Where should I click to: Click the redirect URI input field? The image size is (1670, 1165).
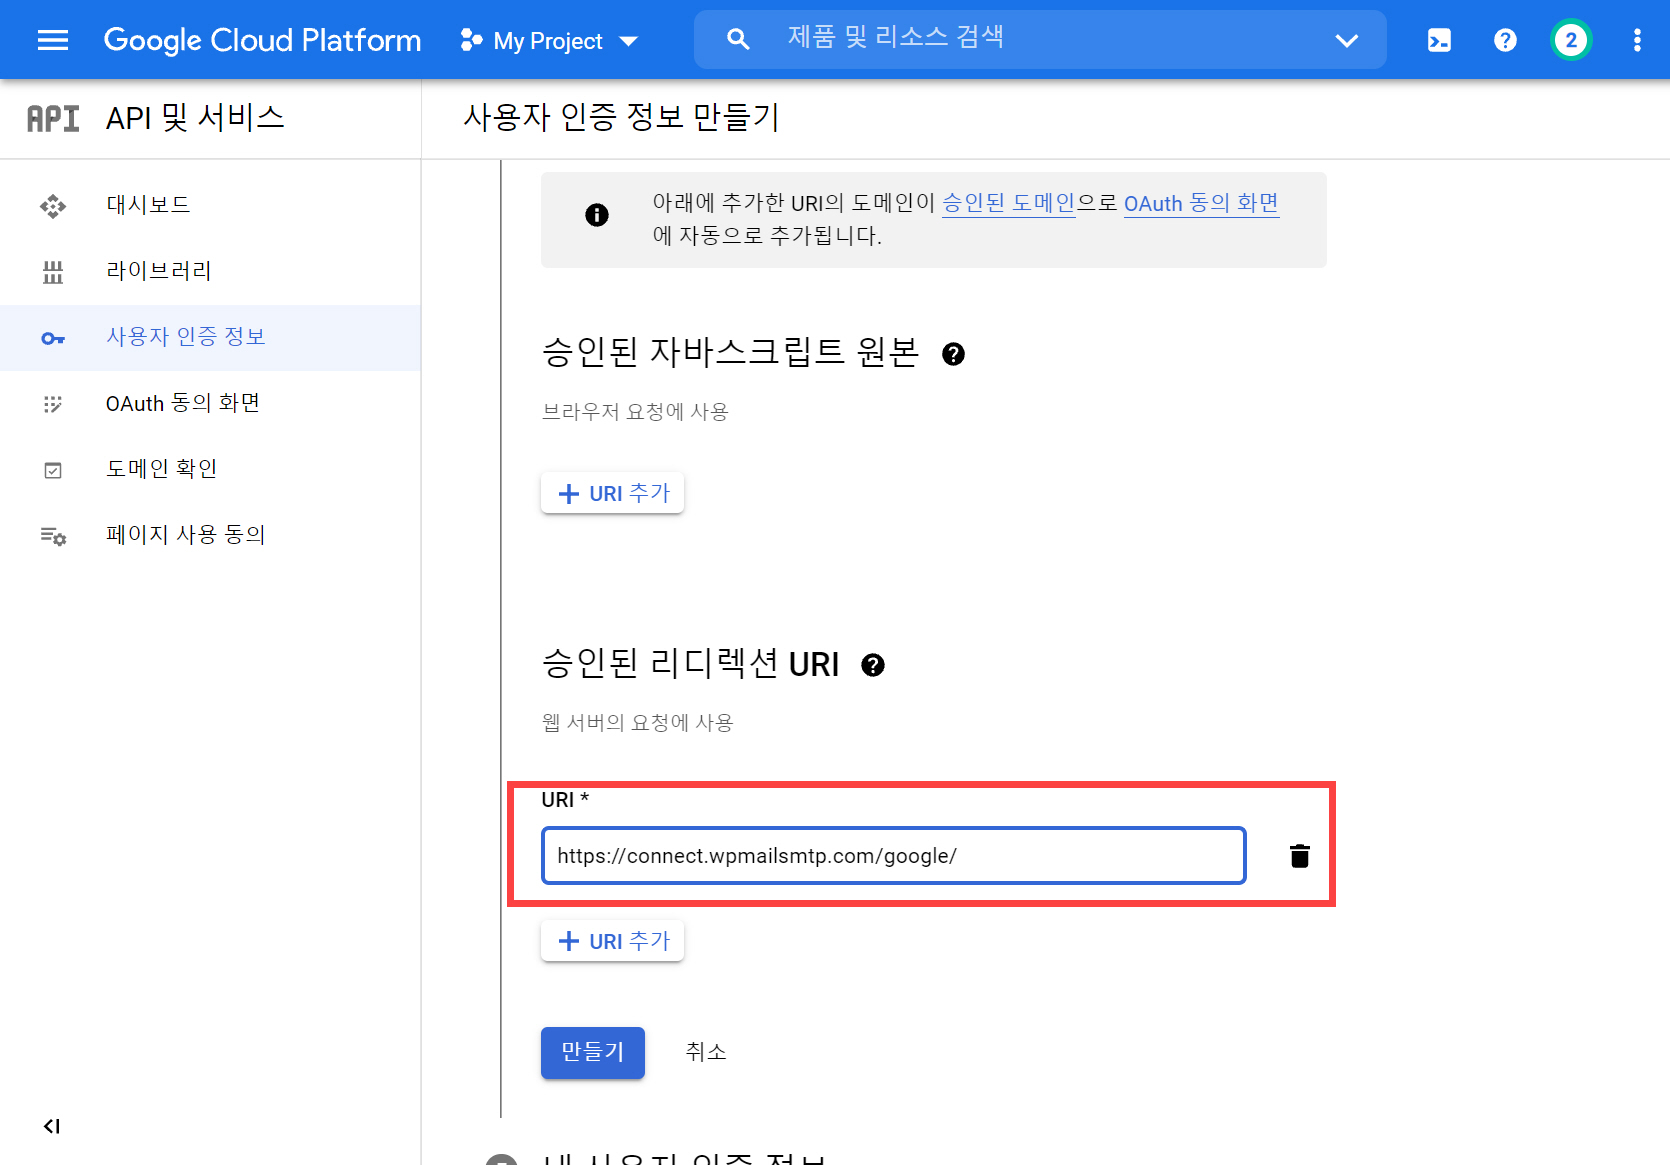[x=894, y=856]
